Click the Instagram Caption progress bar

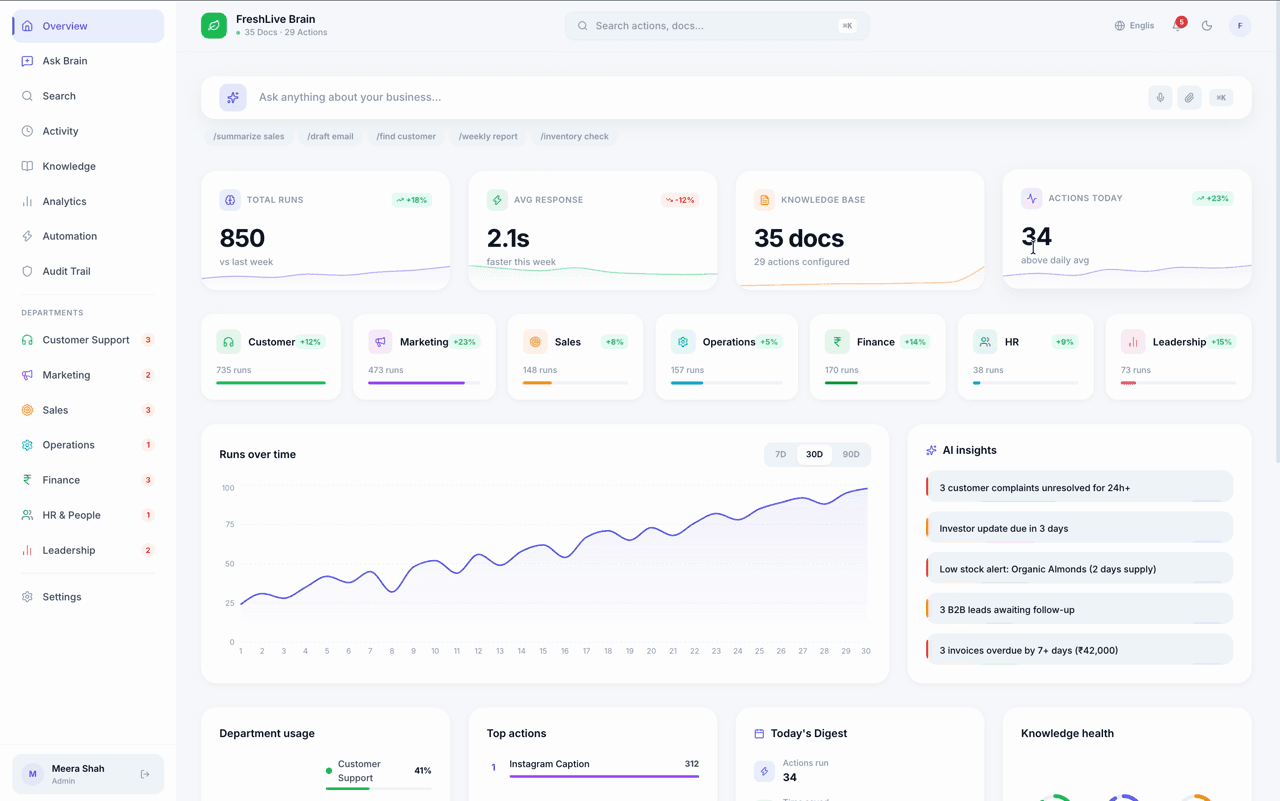[604, 776]
